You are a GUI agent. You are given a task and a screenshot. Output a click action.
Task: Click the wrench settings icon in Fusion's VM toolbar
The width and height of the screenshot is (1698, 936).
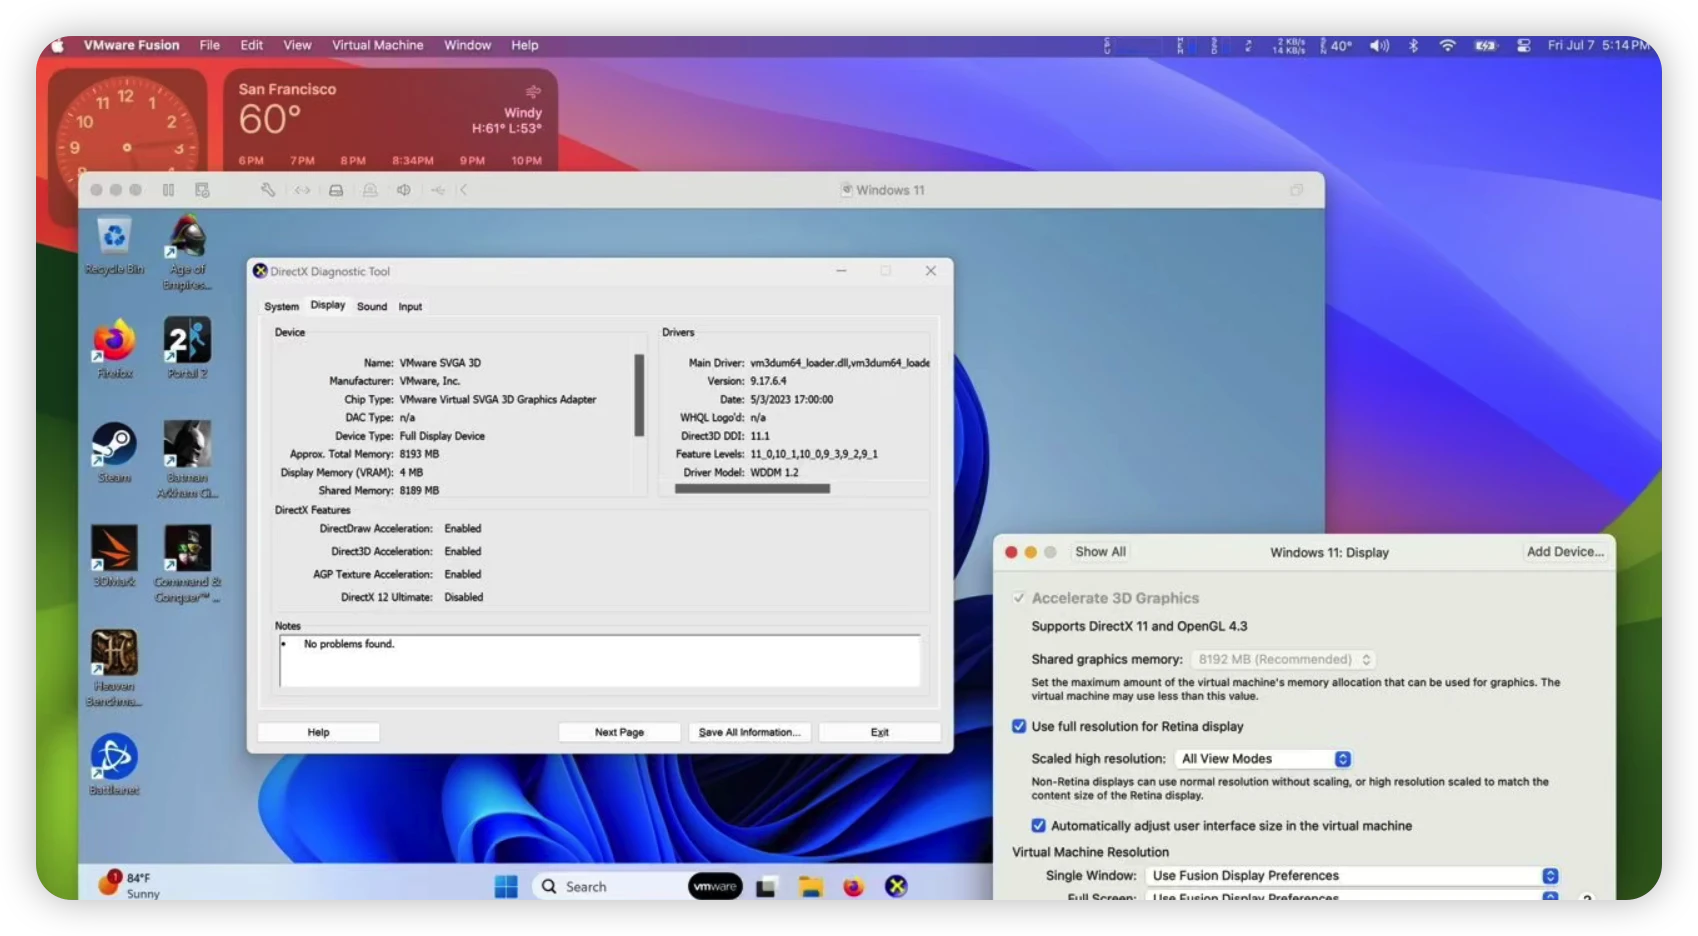267,189
